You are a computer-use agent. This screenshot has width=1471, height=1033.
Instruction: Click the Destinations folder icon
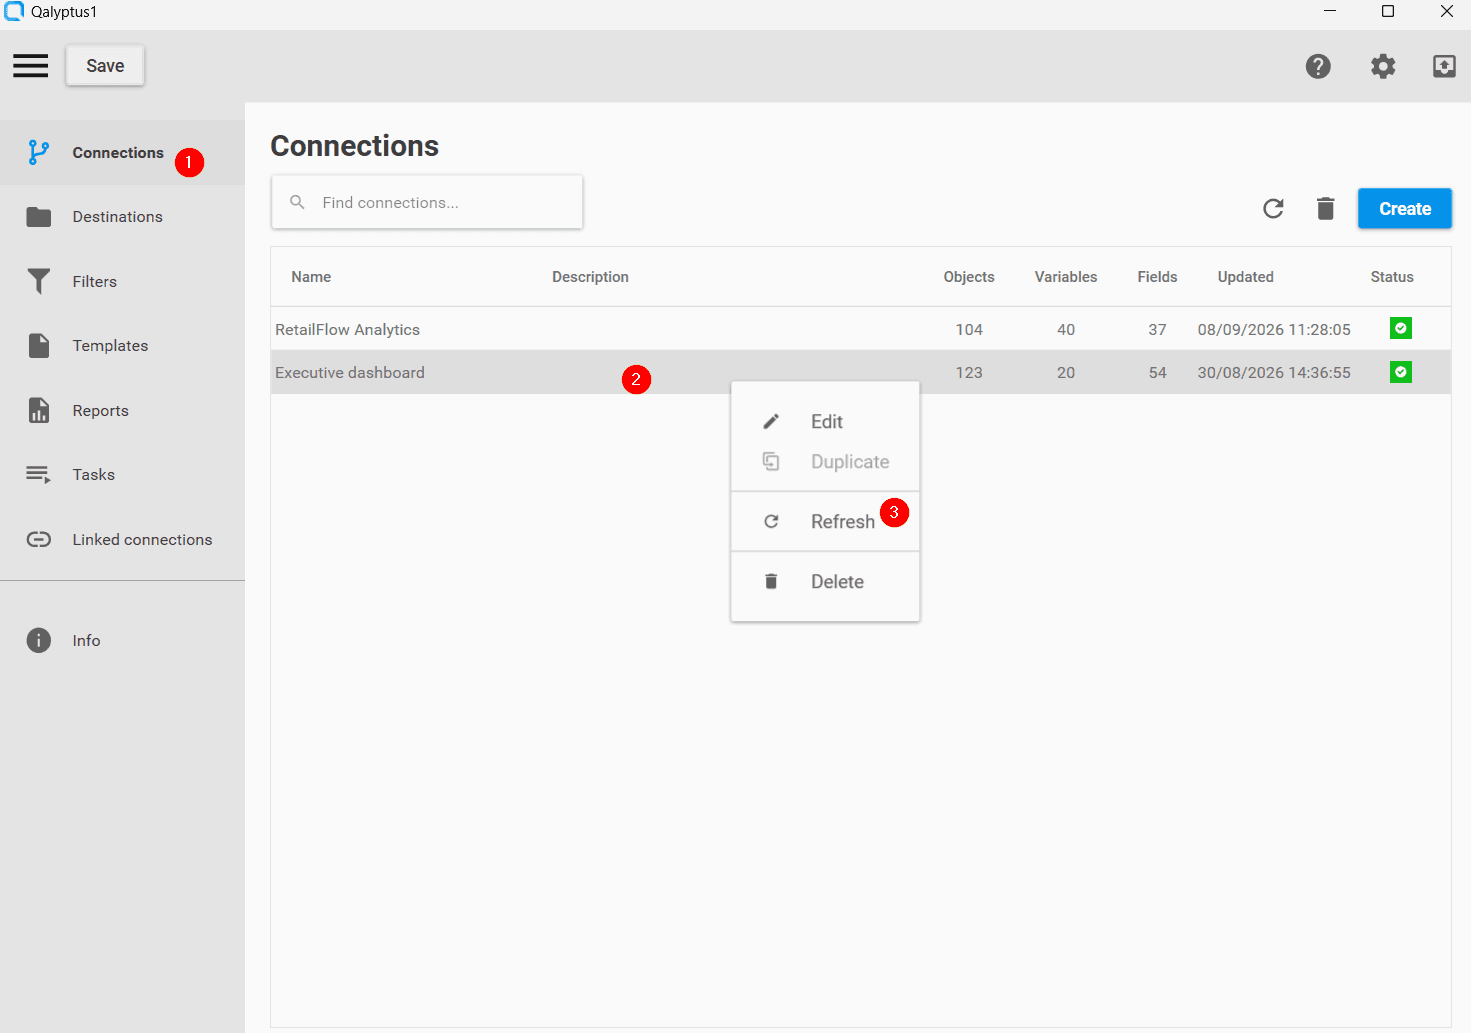[39, 217]
